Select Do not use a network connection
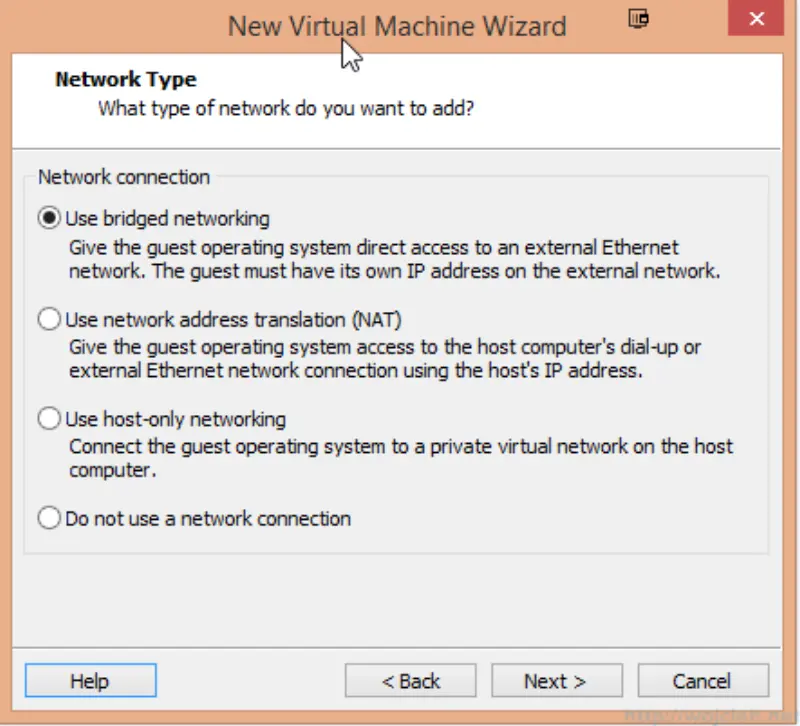This screenshot has width=800, height=726. (x=48, y=518)
